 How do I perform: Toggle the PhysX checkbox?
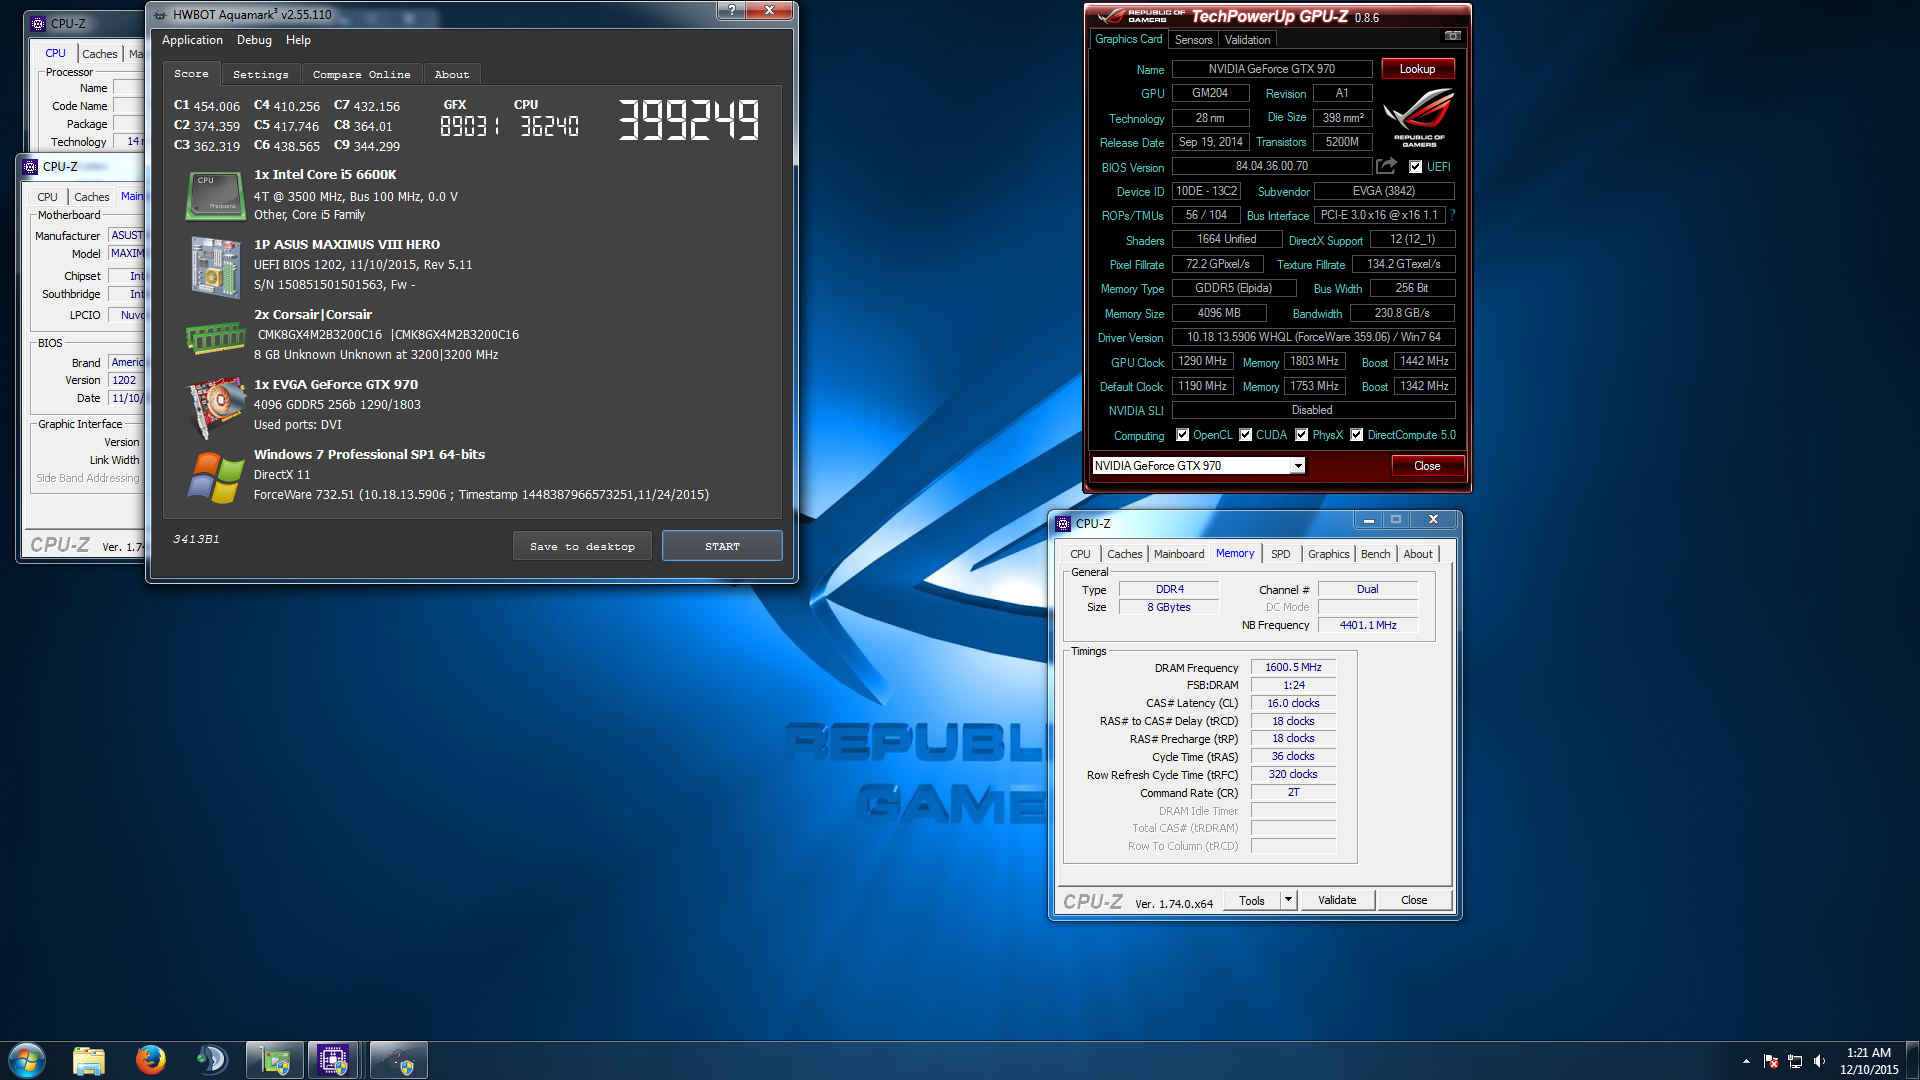1301,435
